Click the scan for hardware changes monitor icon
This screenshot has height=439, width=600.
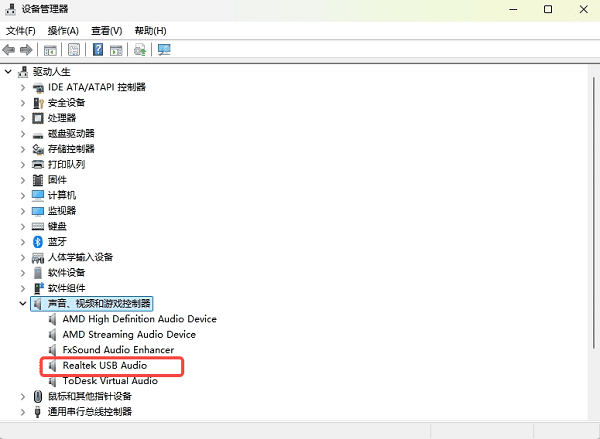(x=164, y=50)
